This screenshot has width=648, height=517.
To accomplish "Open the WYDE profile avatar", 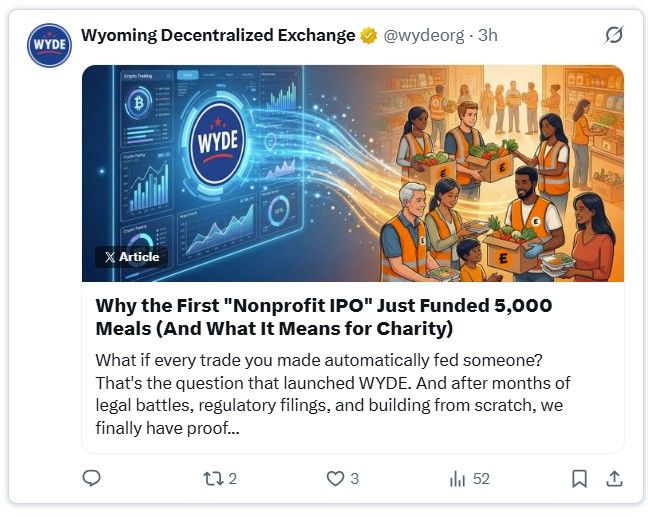I will pyautogui.click(x=48, y=45).
